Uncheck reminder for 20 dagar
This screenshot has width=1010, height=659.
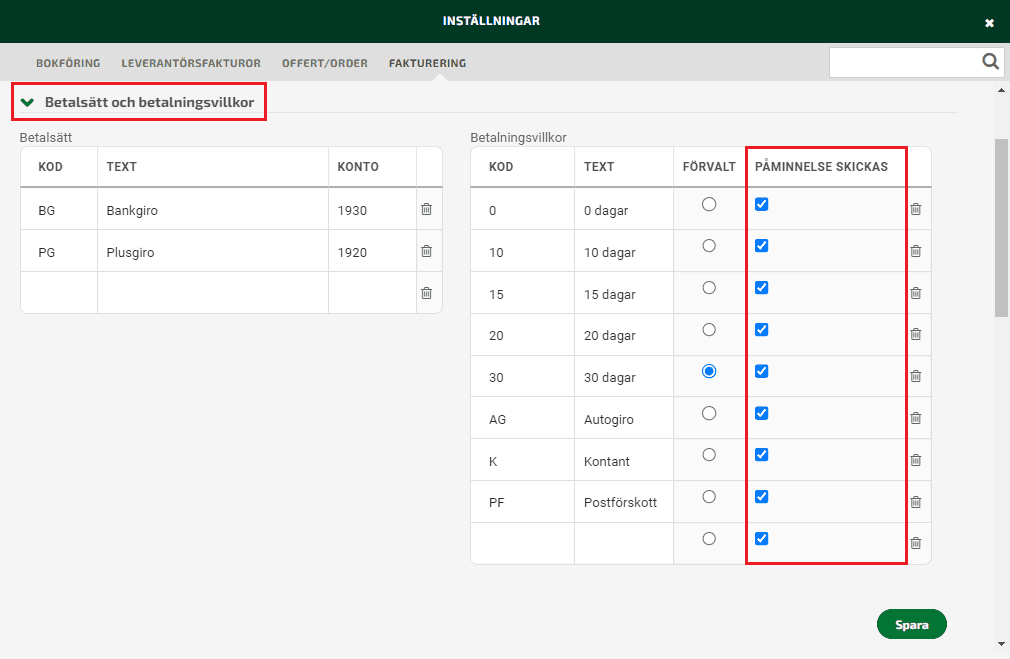(x=761, y=330)
